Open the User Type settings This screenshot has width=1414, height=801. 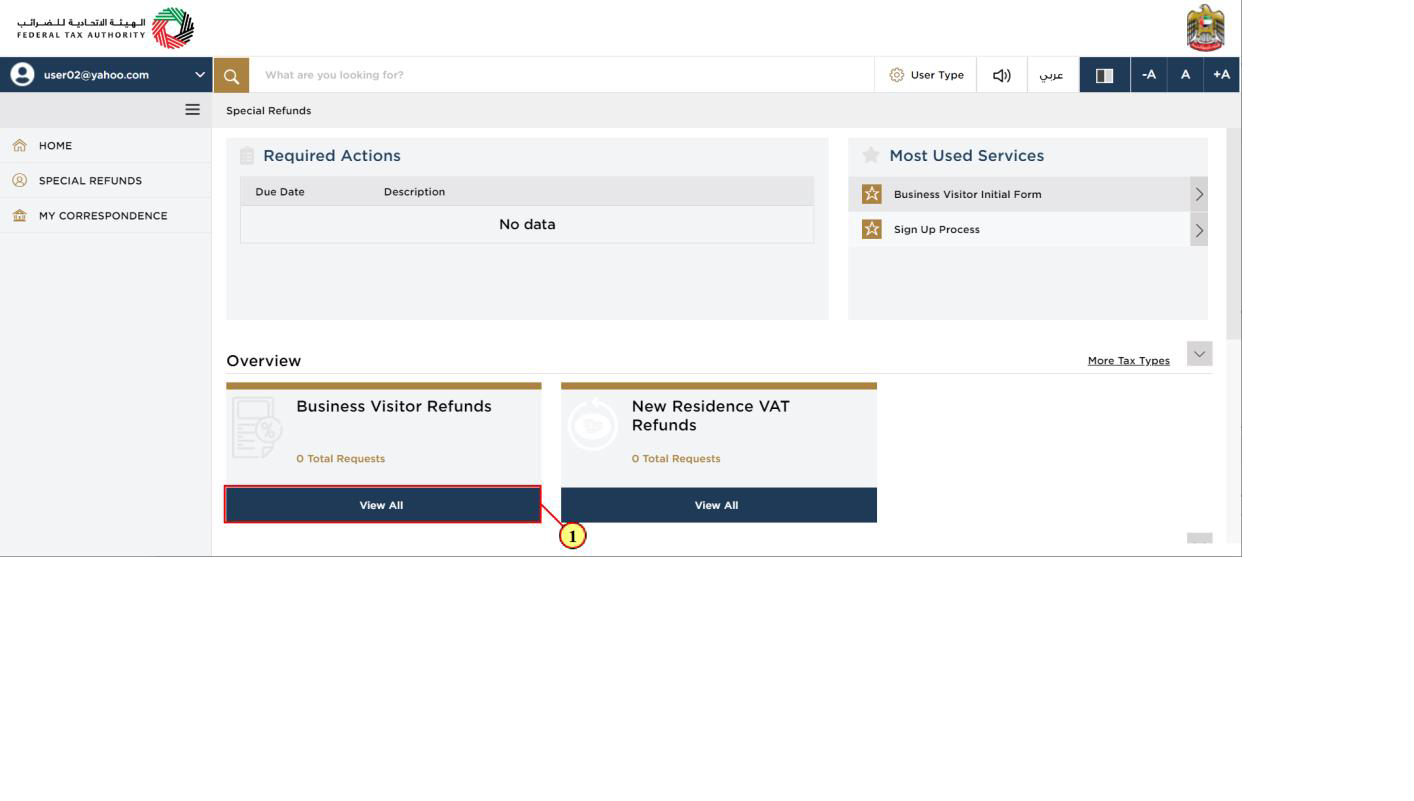pos(926,75)
